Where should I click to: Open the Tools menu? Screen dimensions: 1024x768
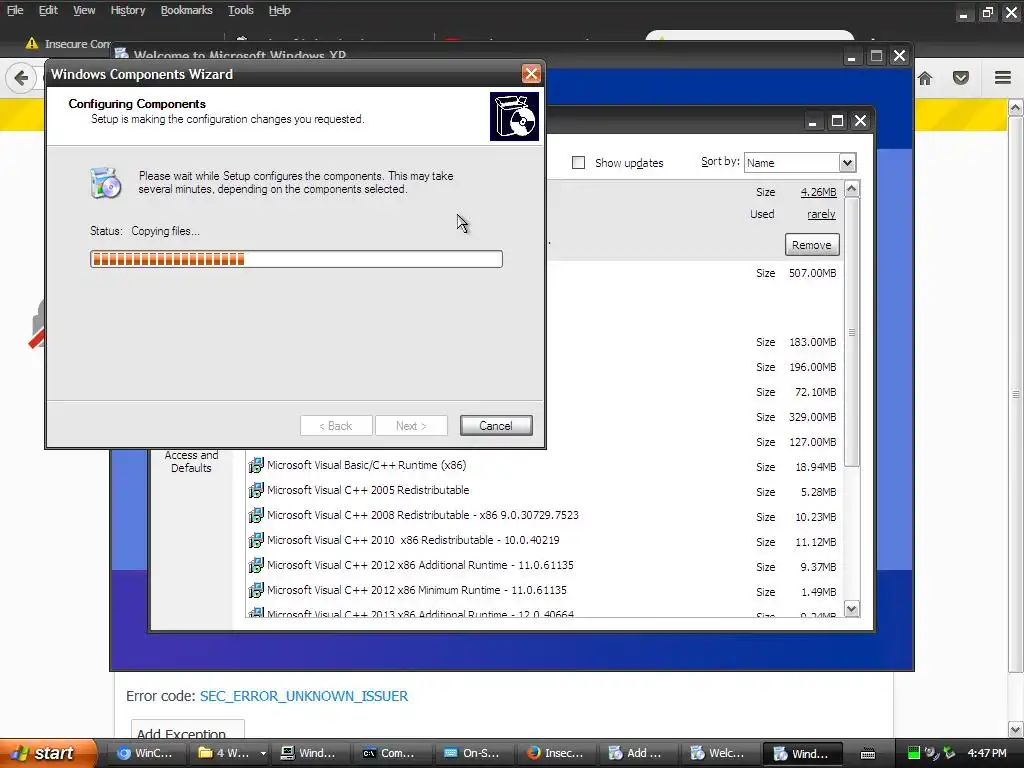pos(240,10)
